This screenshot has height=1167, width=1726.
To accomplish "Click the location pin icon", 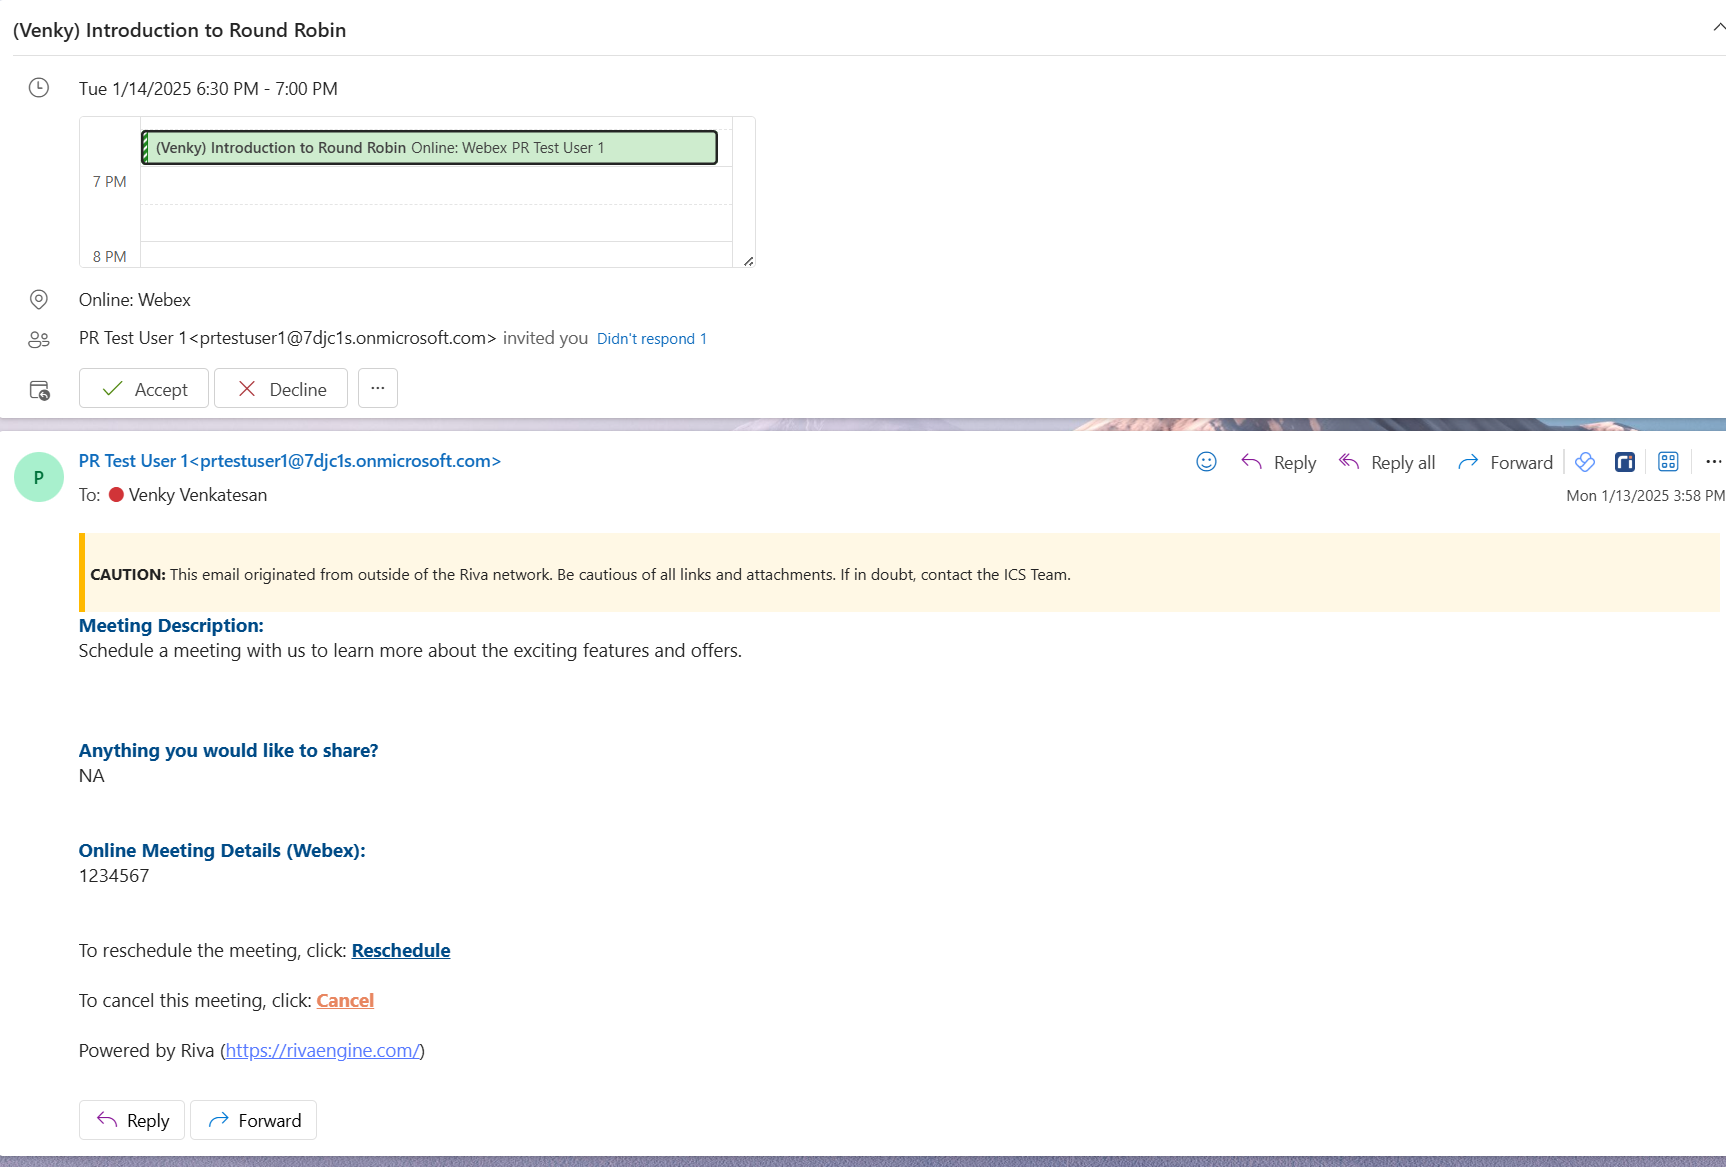I will pyautogui.click(x=39, y=299).
